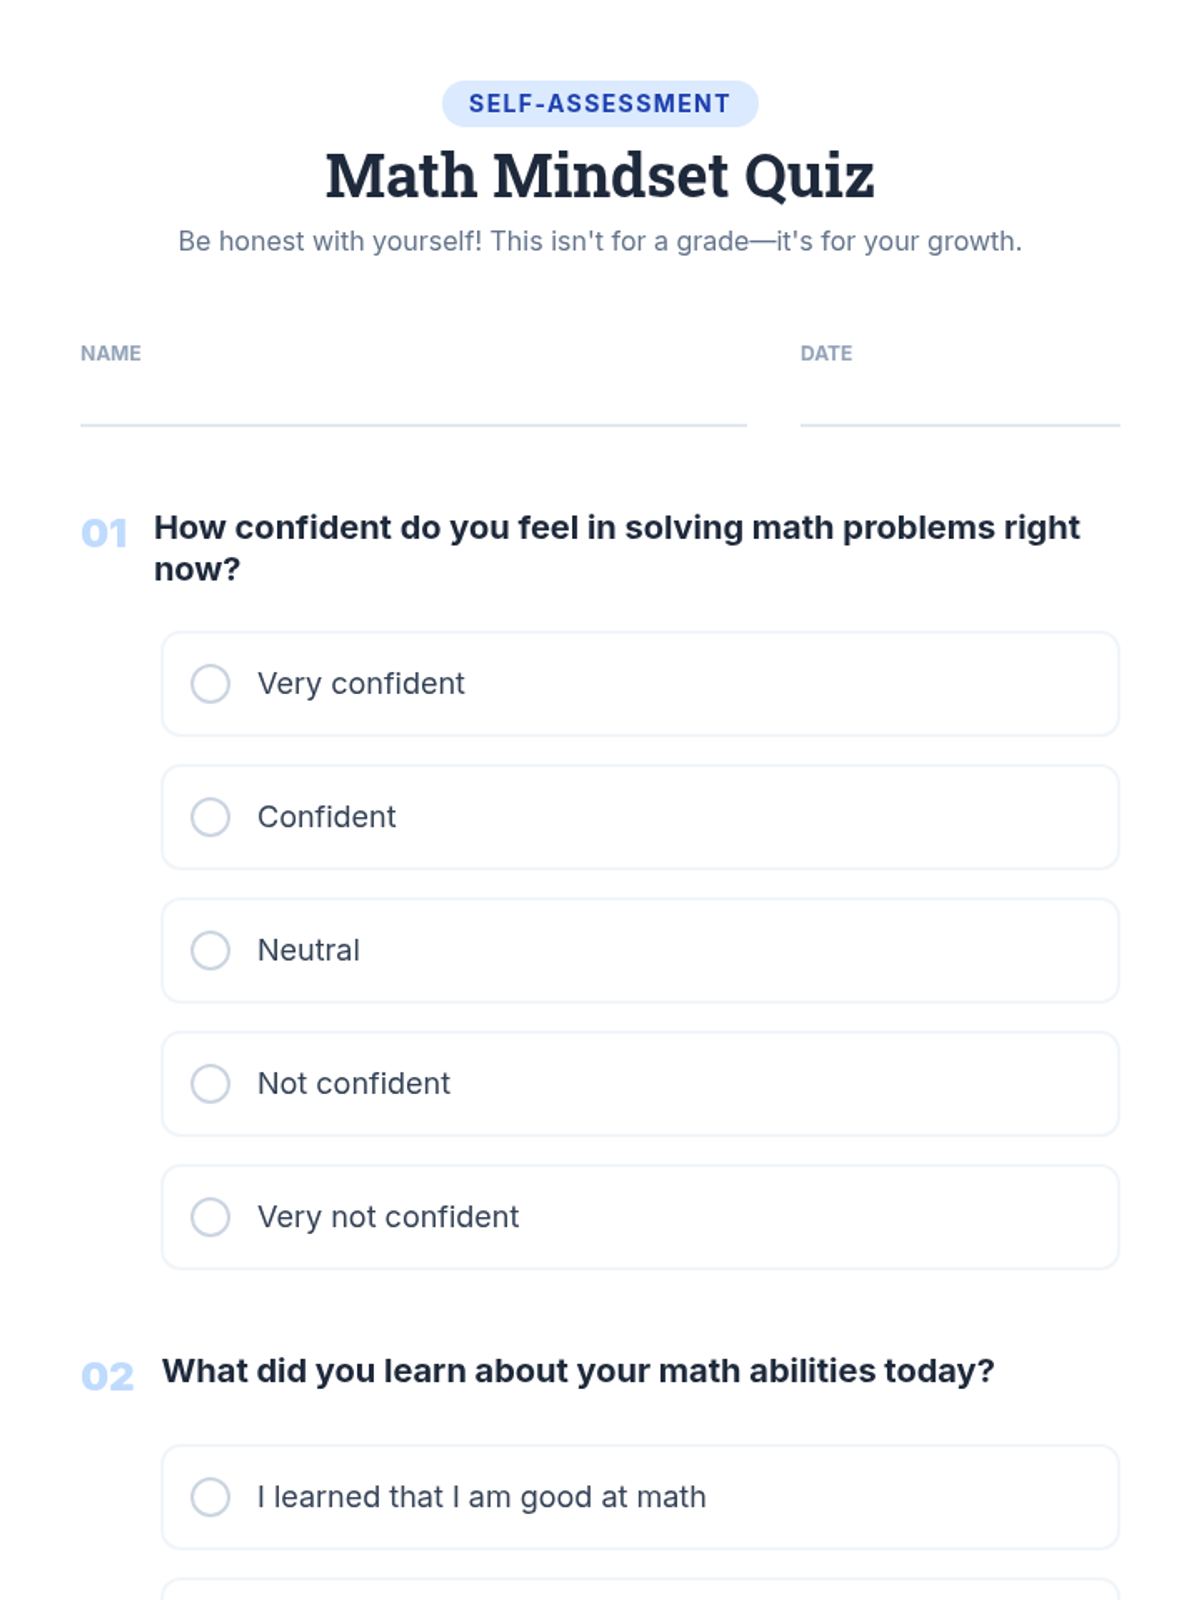The height and width of the screenshot is (1600, 1200).
Task: Click the "Very confident" label text
Action: [361, 684]
